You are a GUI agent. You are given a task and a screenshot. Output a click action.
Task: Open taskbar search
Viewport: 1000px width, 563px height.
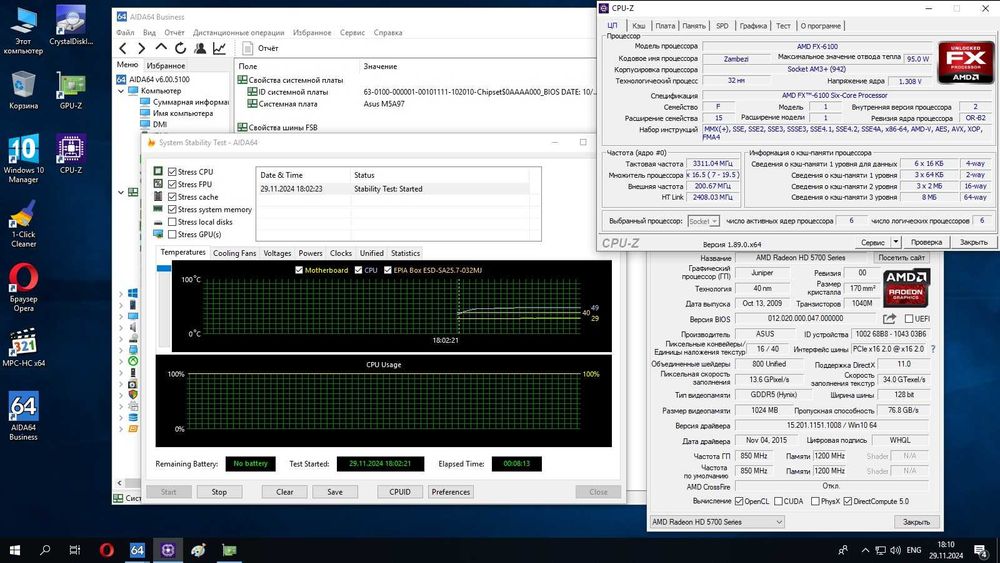[45, 550]
